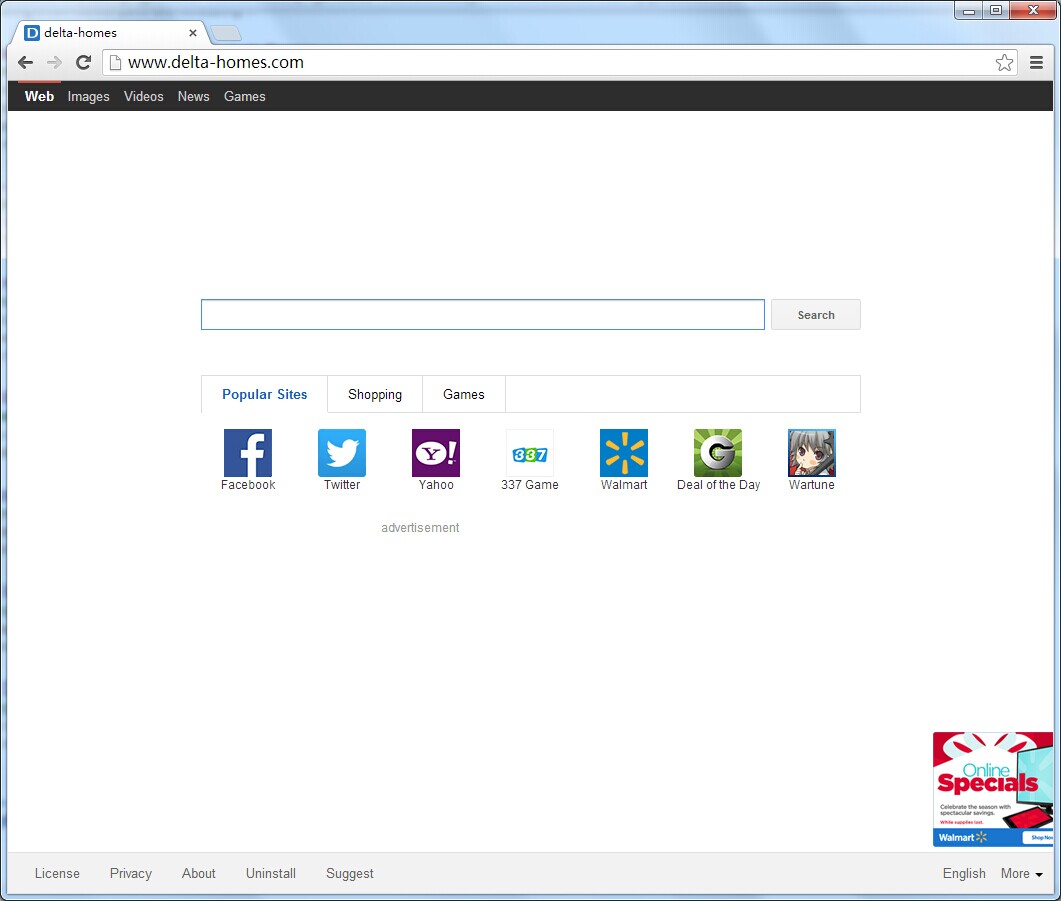Open the Uninstall footer link
Image resolution: width=1061 pixels, height=901 pixels.
click(271, 873)
